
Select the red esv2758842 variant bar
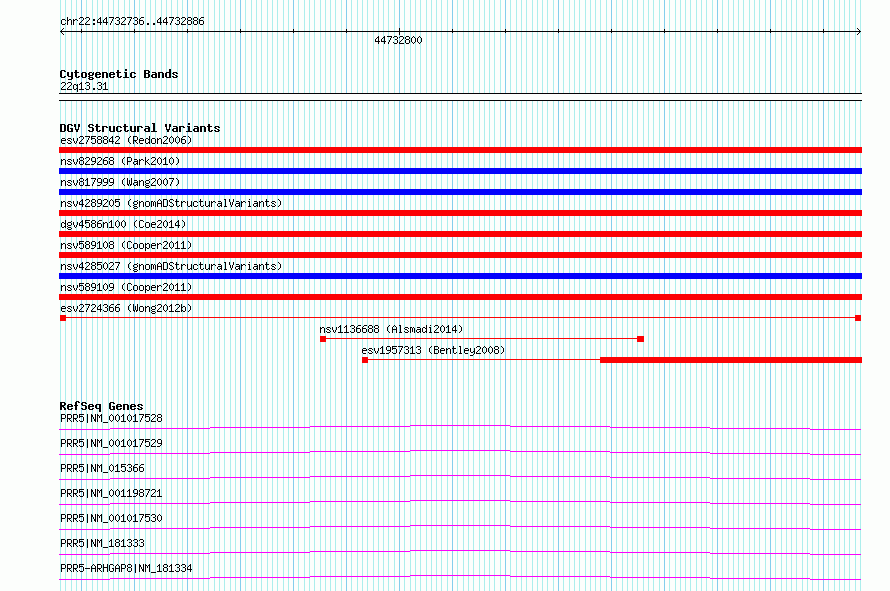coord(460,150)
